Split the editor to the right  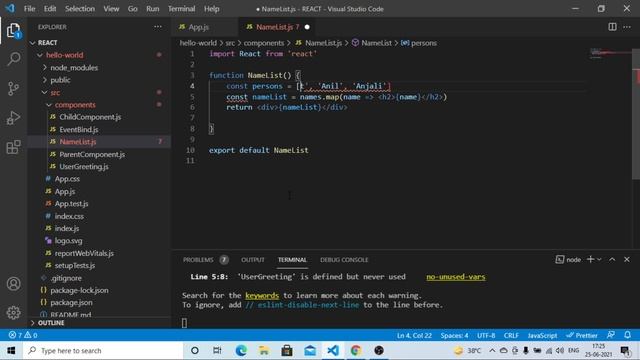point(612,27)
